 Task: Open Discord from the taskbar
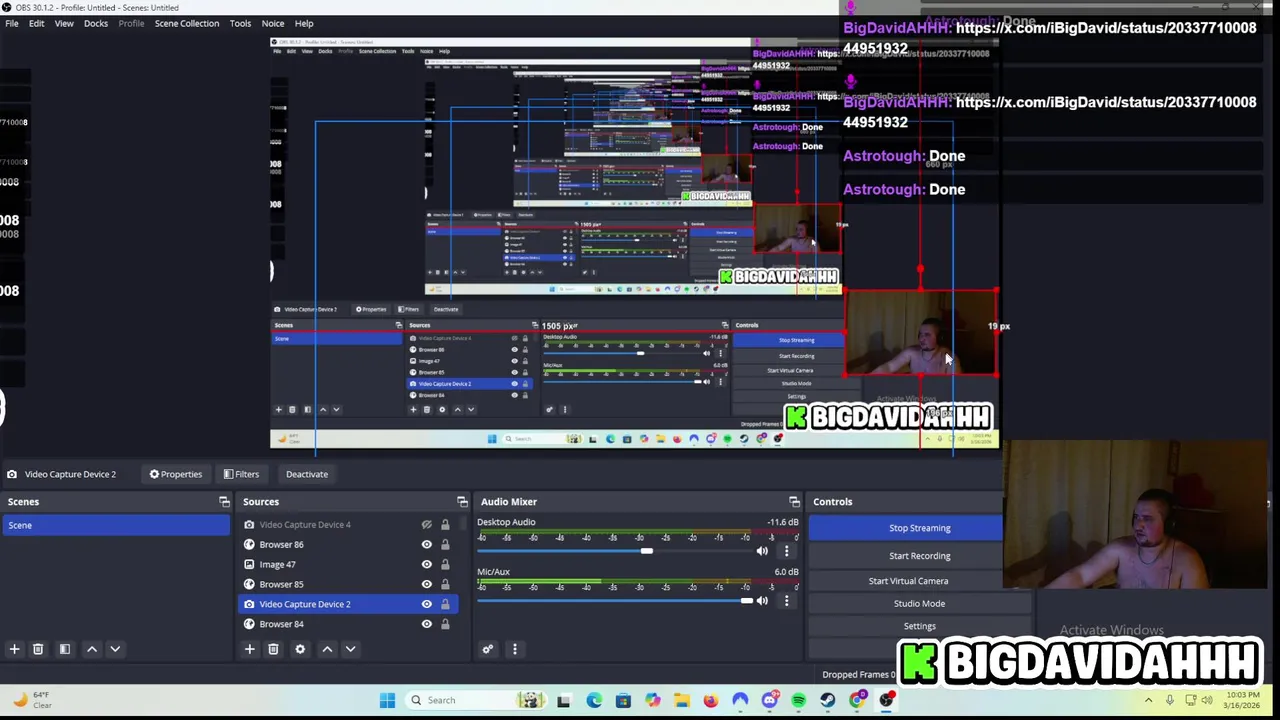click(769, 700)
